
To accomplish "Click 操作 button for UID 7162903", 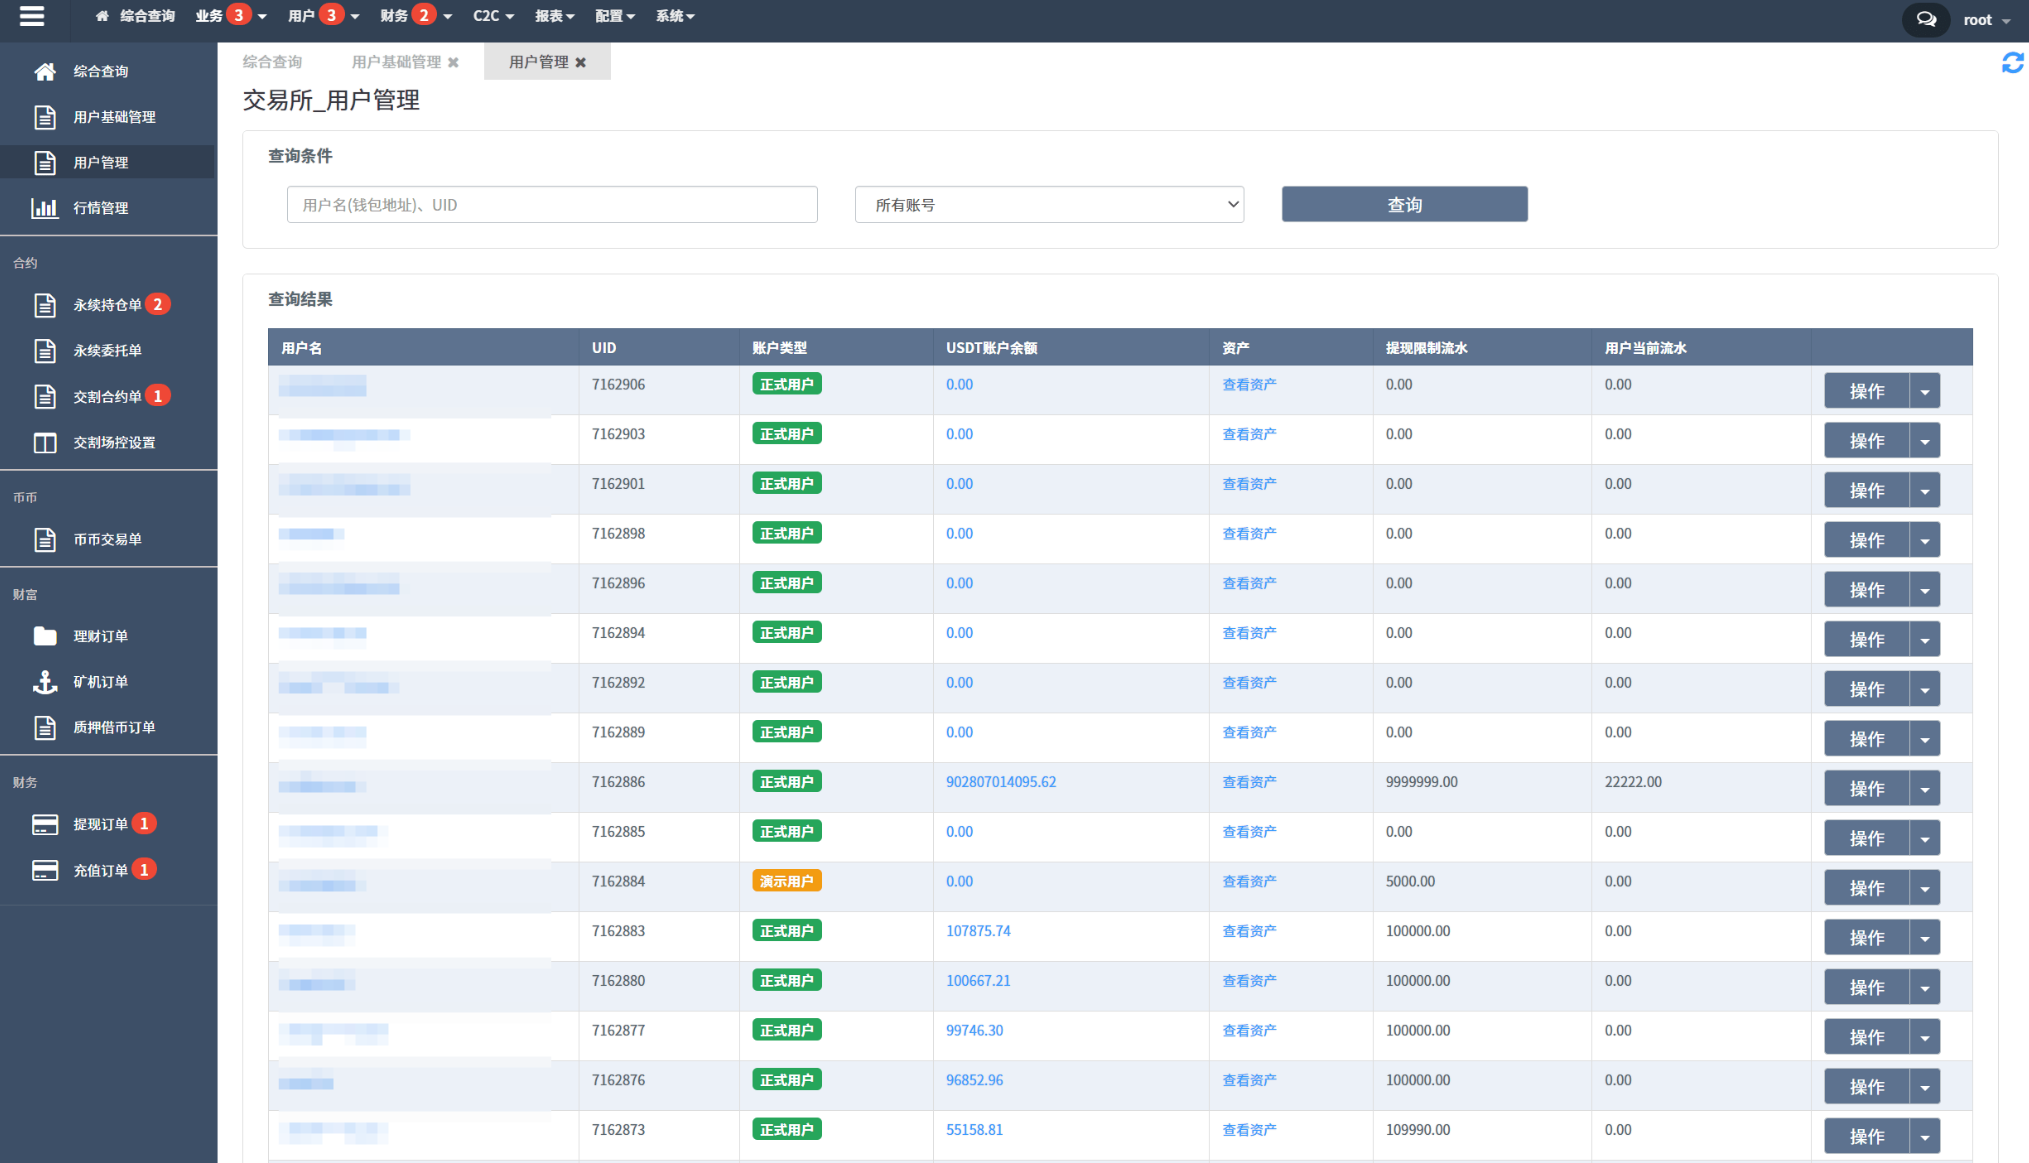I will pos(1866,441).
